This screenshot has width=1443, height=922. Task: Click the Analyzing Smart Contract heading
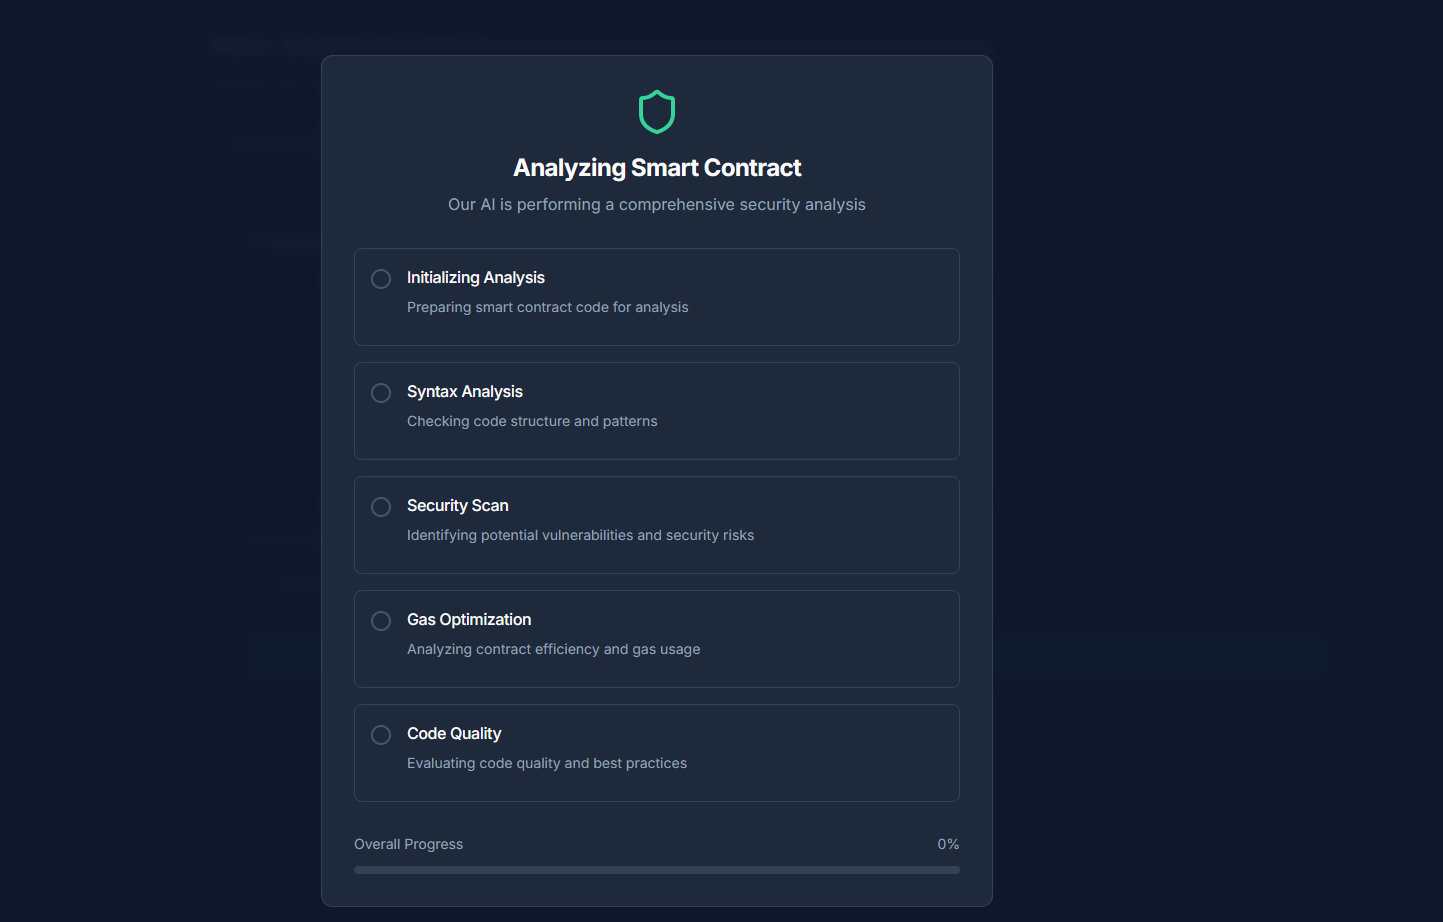point(657,168)
